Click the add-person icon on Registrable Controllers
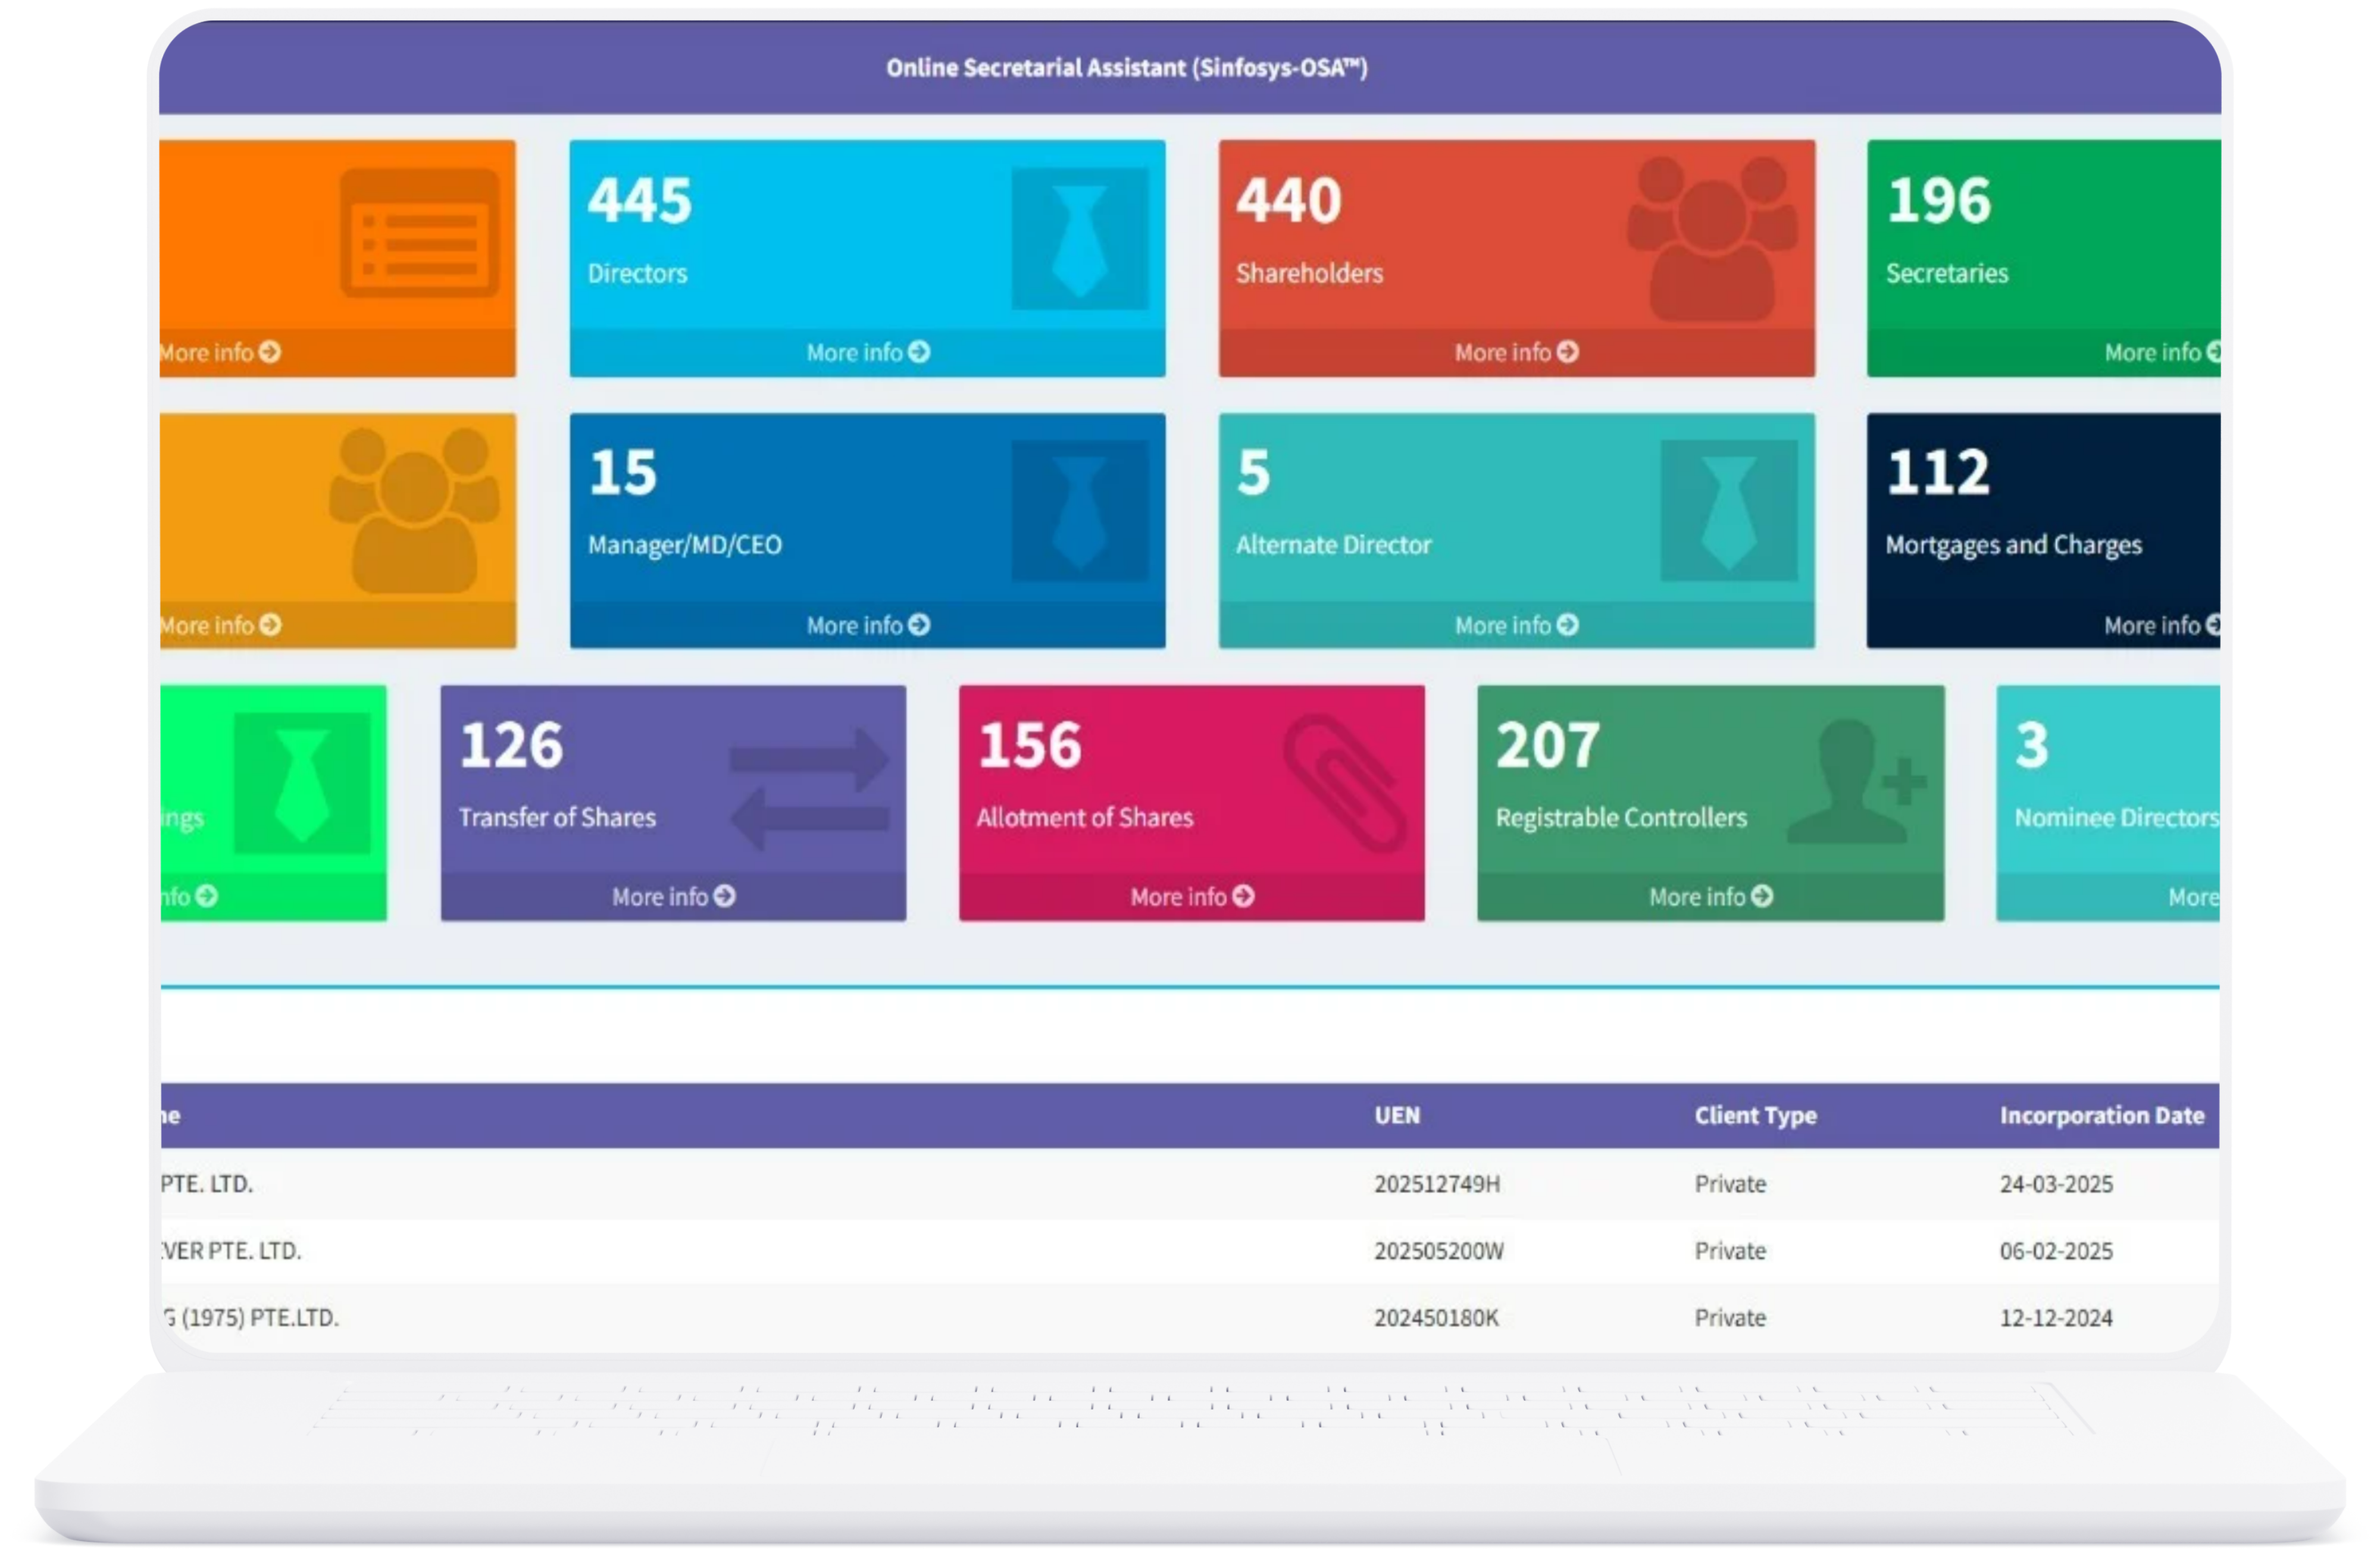This screenshot has width=2380, height=1550. coord(1856,782)
